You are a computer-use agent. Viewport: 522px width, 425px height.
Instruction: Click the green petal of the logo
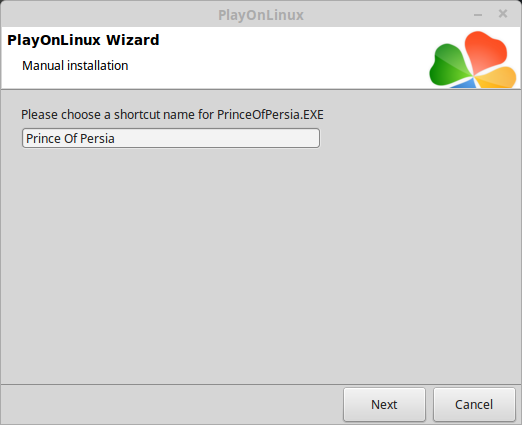coord(448,65)
